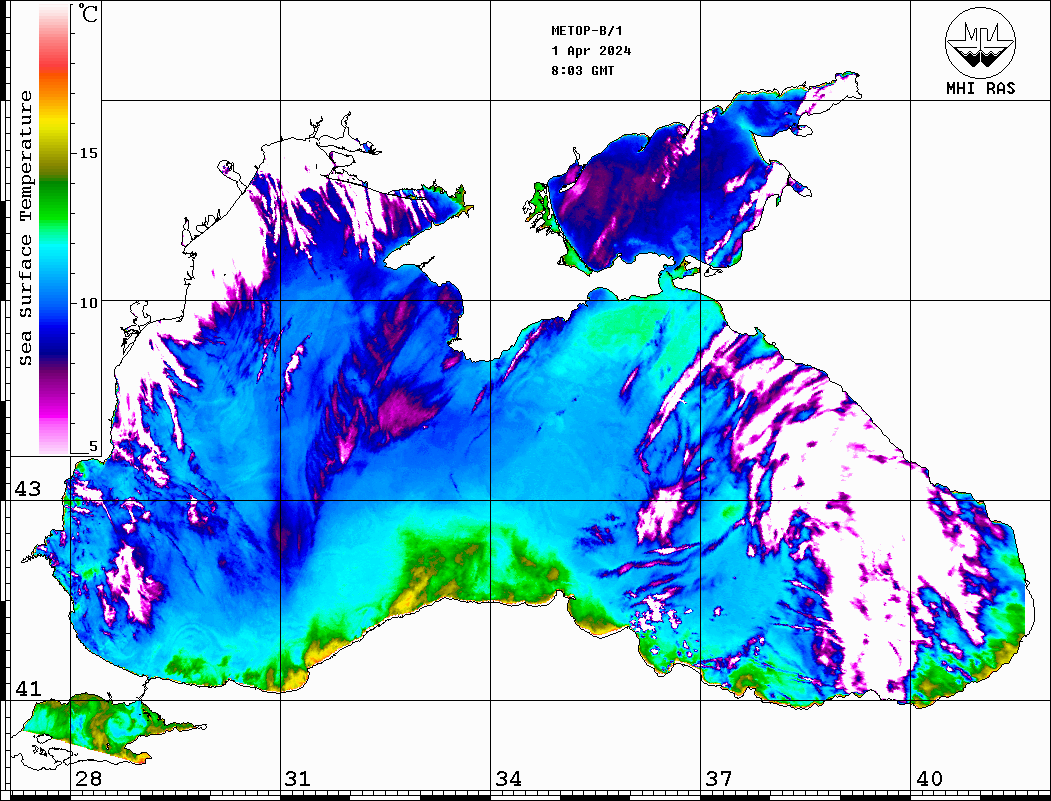Click the longitude 31 label
Image resolution: width=1051 pixels, height=801 pixels.
click(298, 779)
